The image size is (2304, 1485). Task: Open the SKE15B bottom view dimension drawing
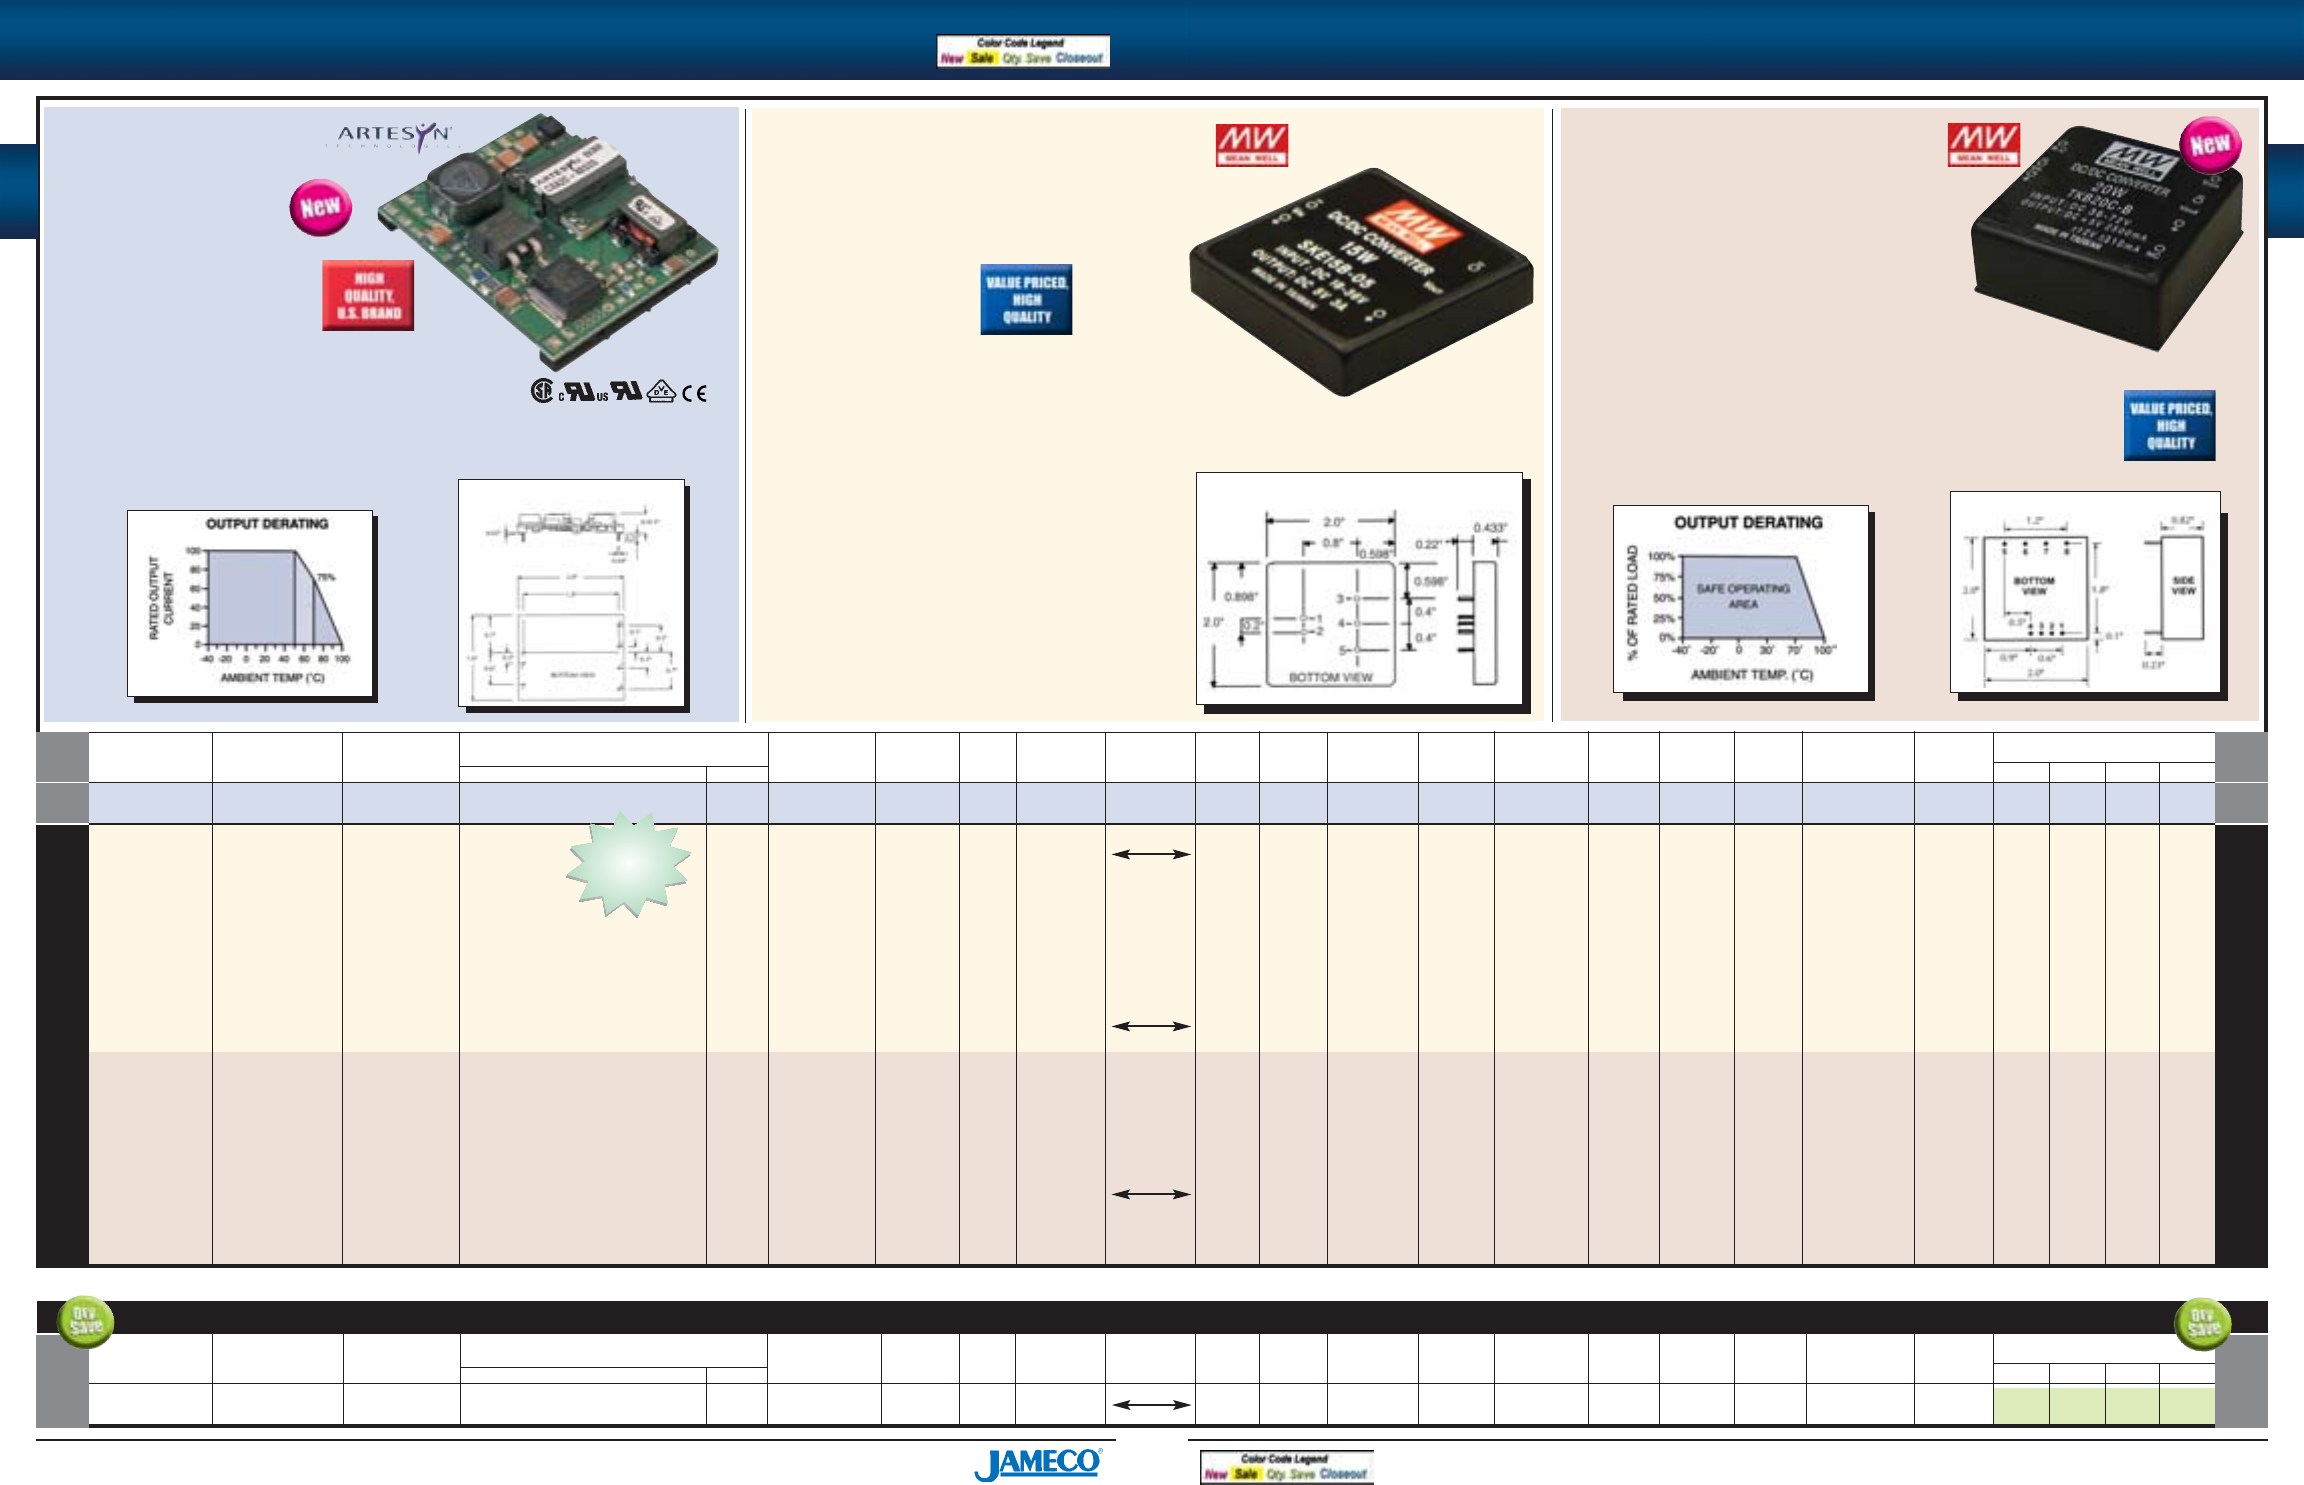click(x=1359, y=589)
